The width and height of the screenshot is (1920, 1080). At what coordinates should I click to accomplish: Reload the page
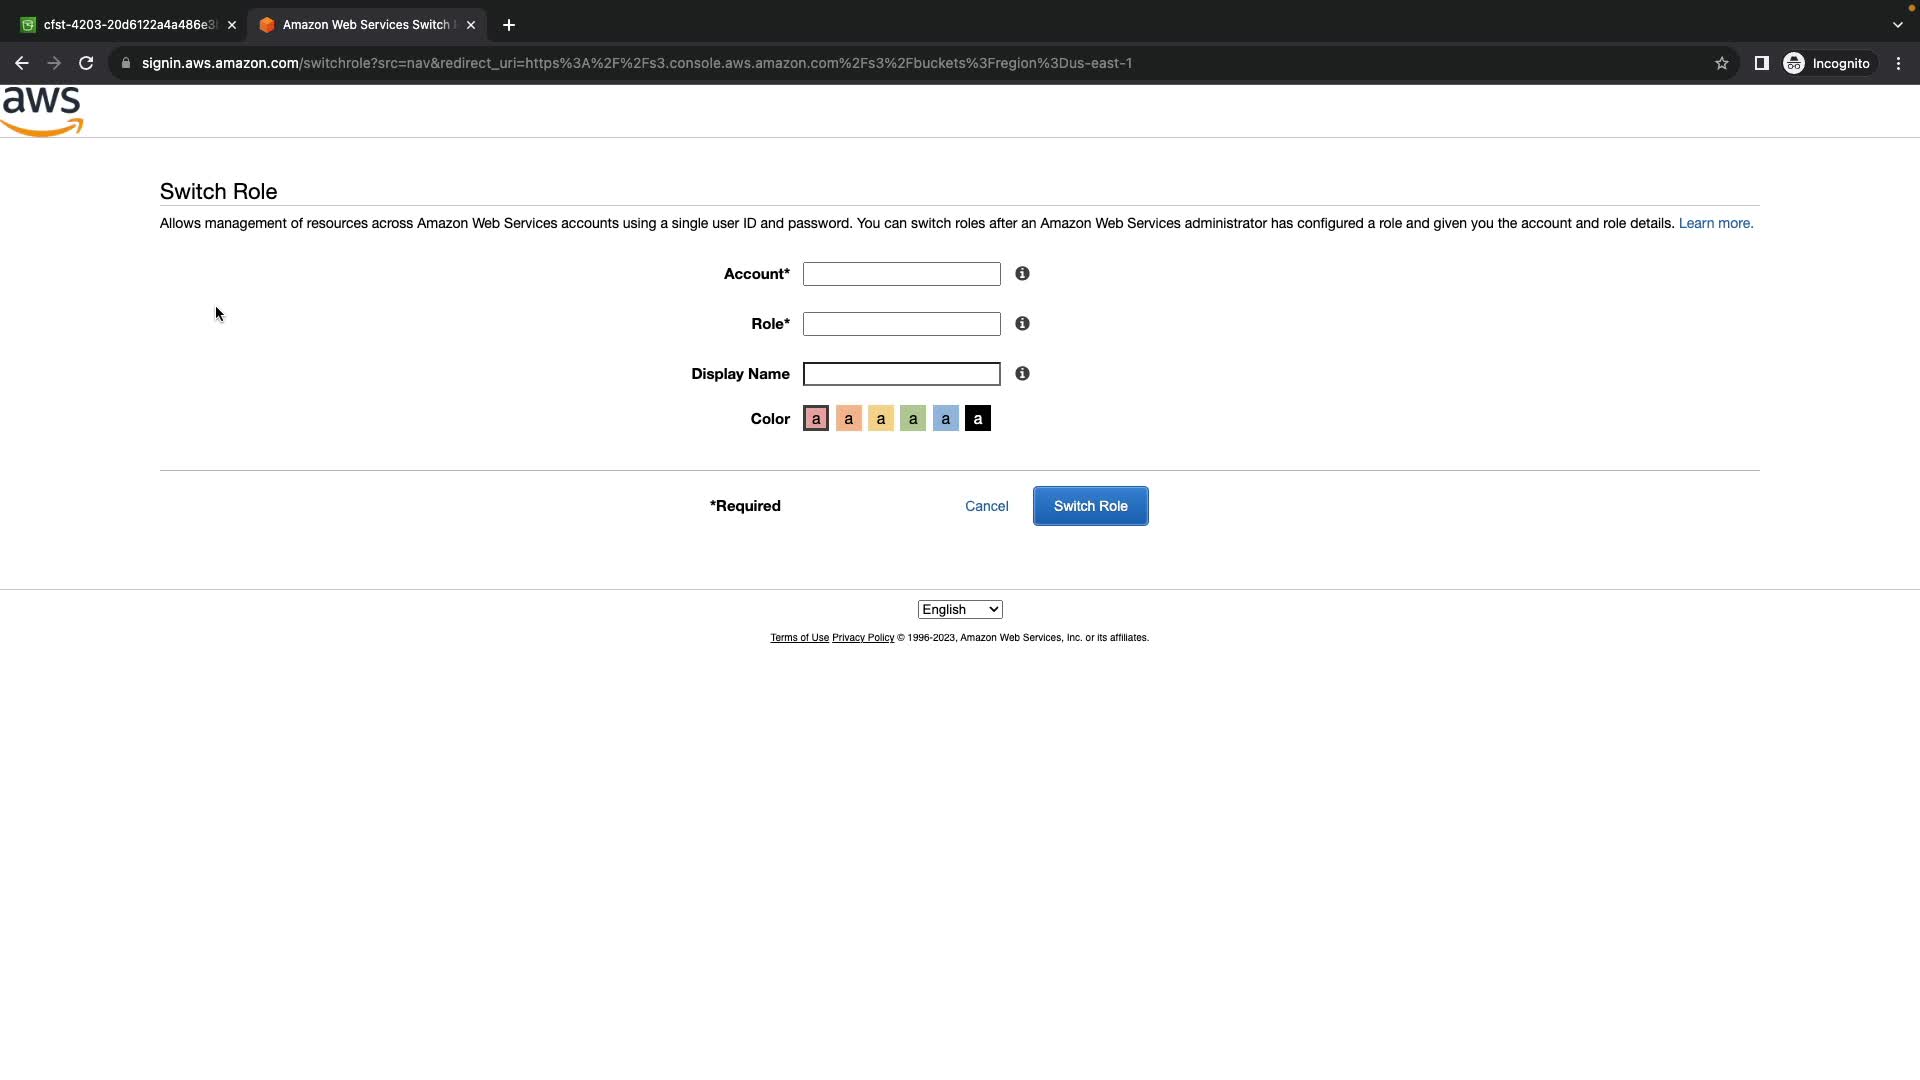click(86, 63)
